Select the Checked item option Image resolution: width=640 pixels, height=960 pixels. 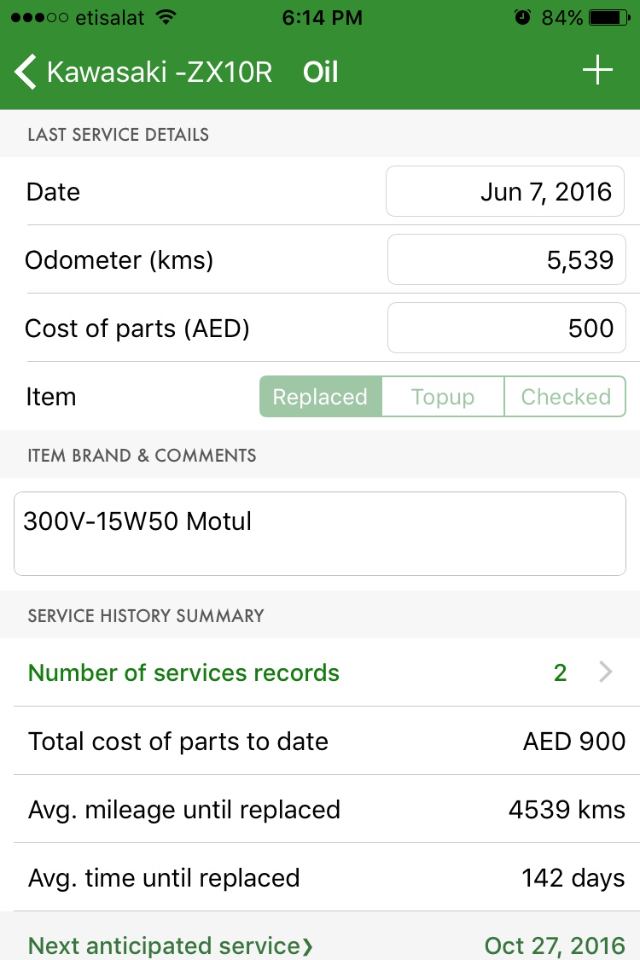(x=565, y=397)
